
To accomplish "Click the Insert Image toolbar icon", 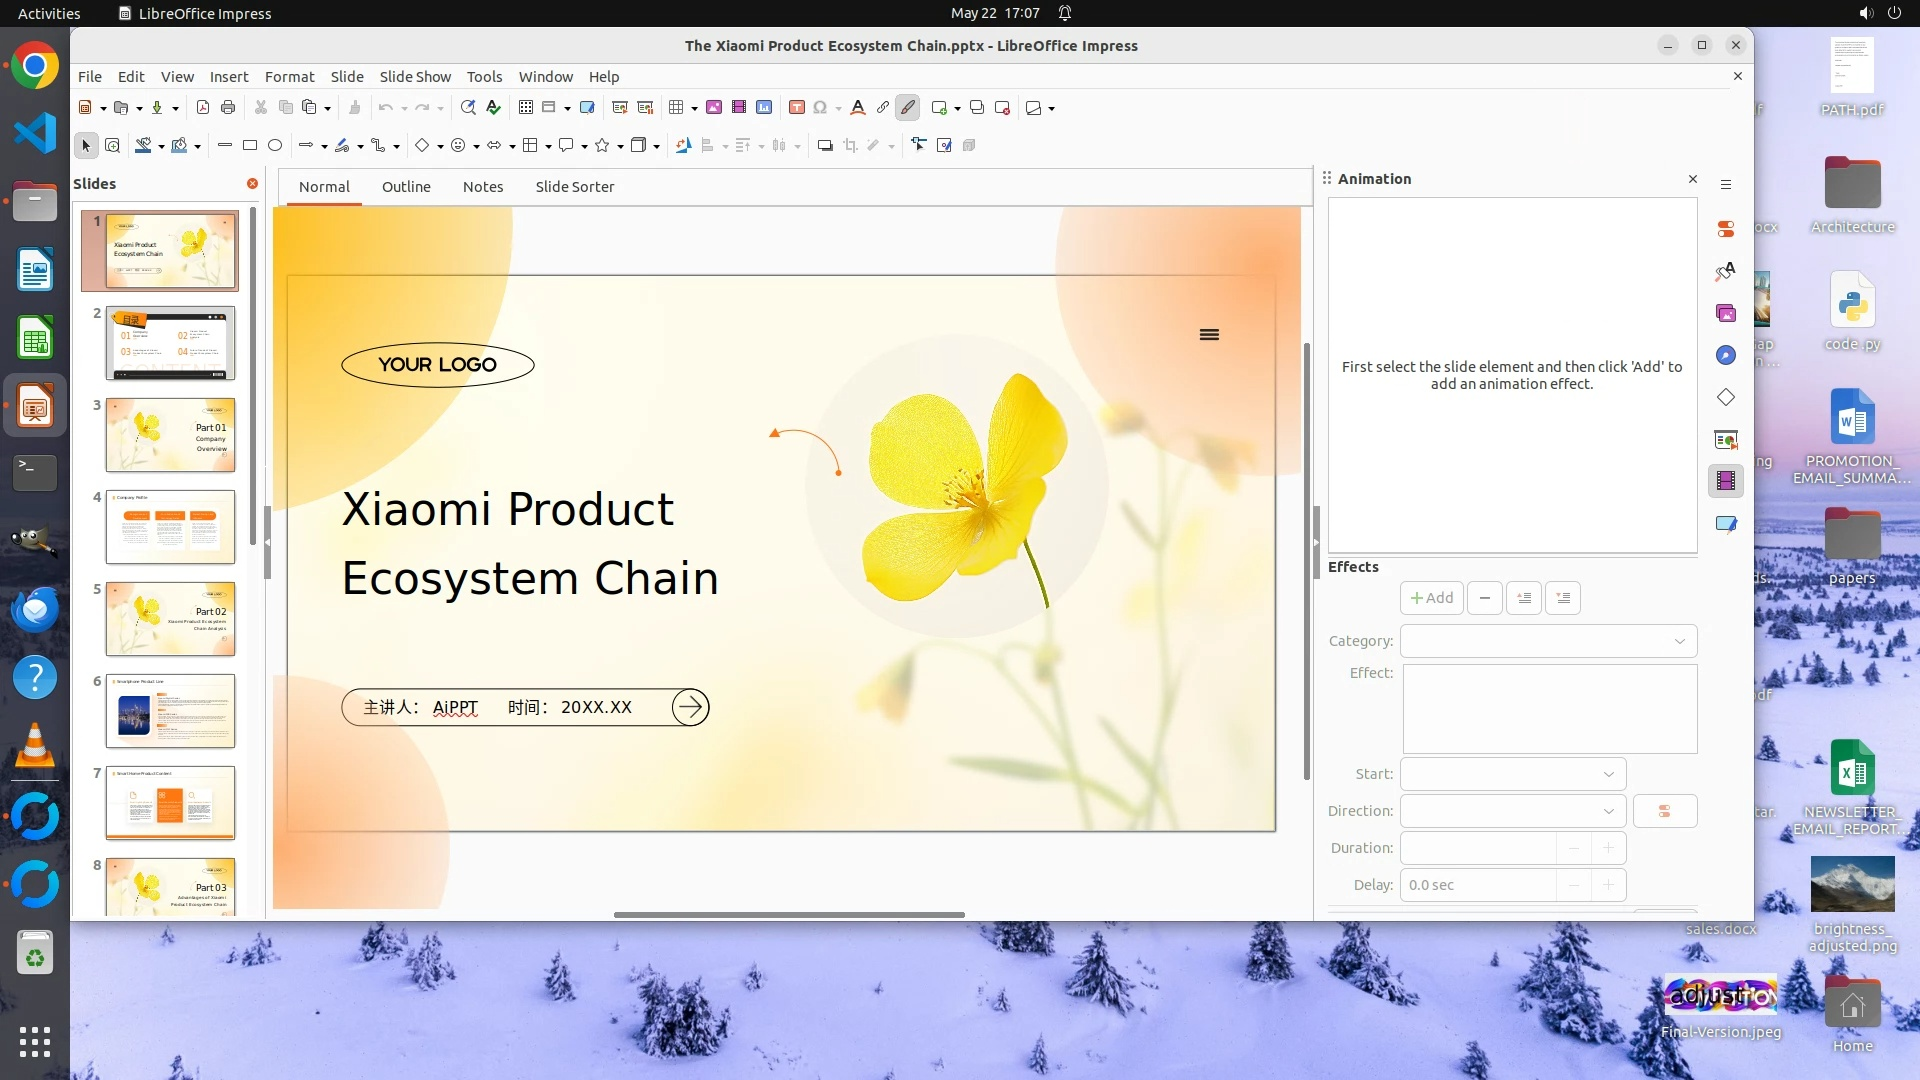I will pyautogui.click(x=714, y=108).
